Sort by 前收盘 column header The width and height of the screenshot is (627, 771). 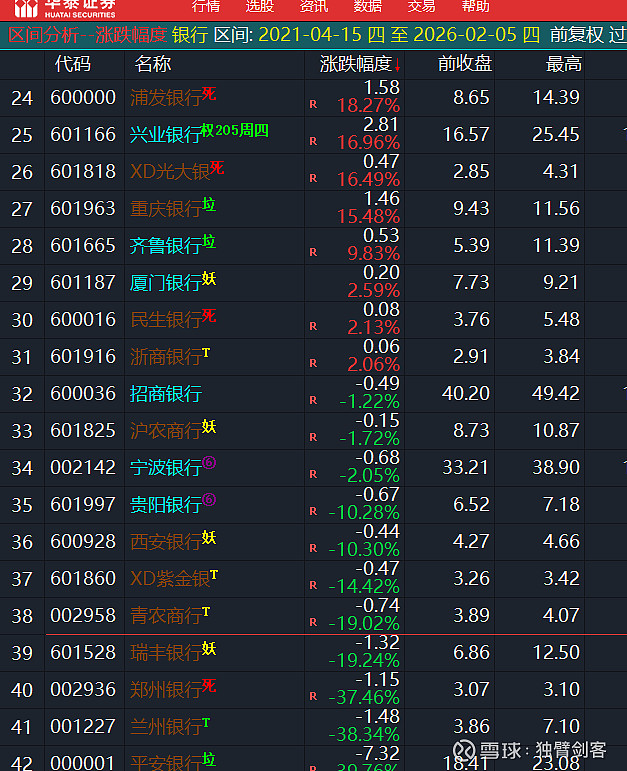(465, 64)
